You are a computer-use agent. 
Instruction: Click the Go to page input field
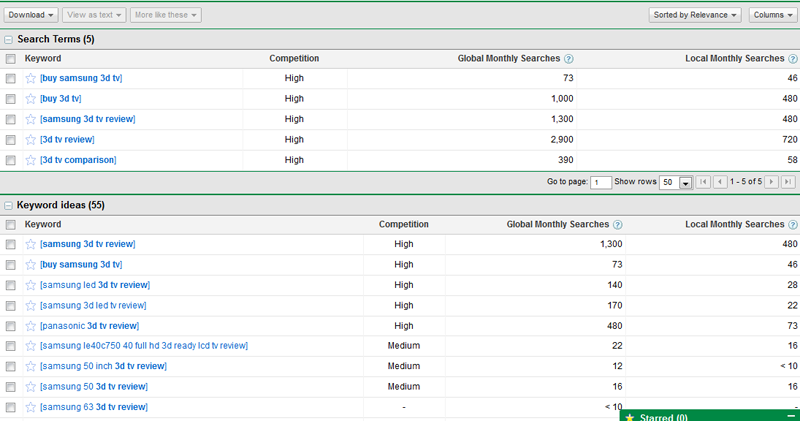600,182
